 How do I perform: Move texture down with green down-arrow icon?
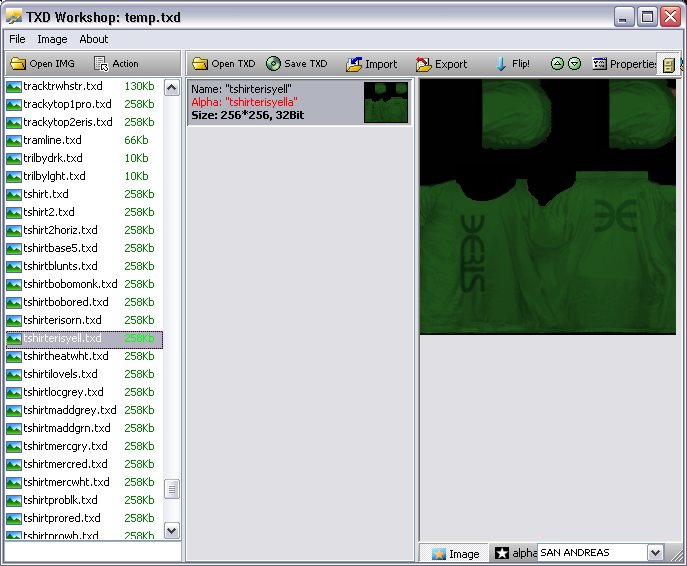(574, 64)
